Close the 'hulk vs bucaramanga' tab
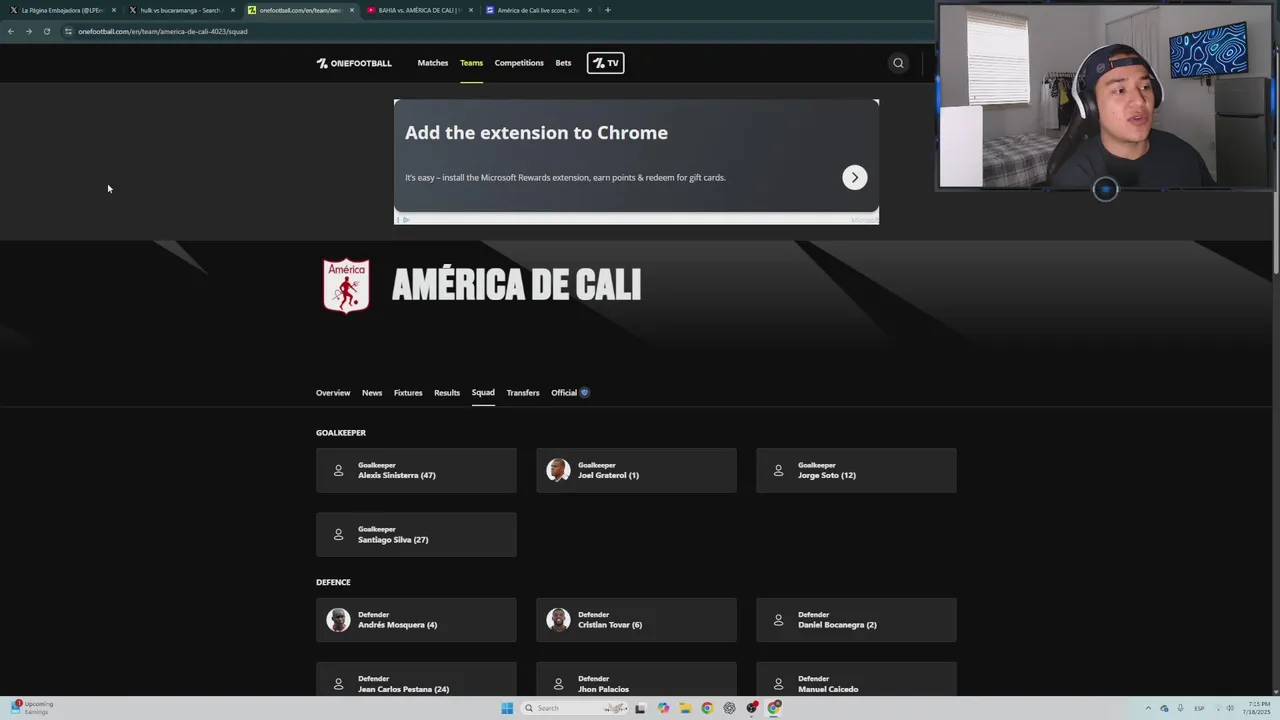This screenshot has width=1280, height=720. tap(232, 10)
